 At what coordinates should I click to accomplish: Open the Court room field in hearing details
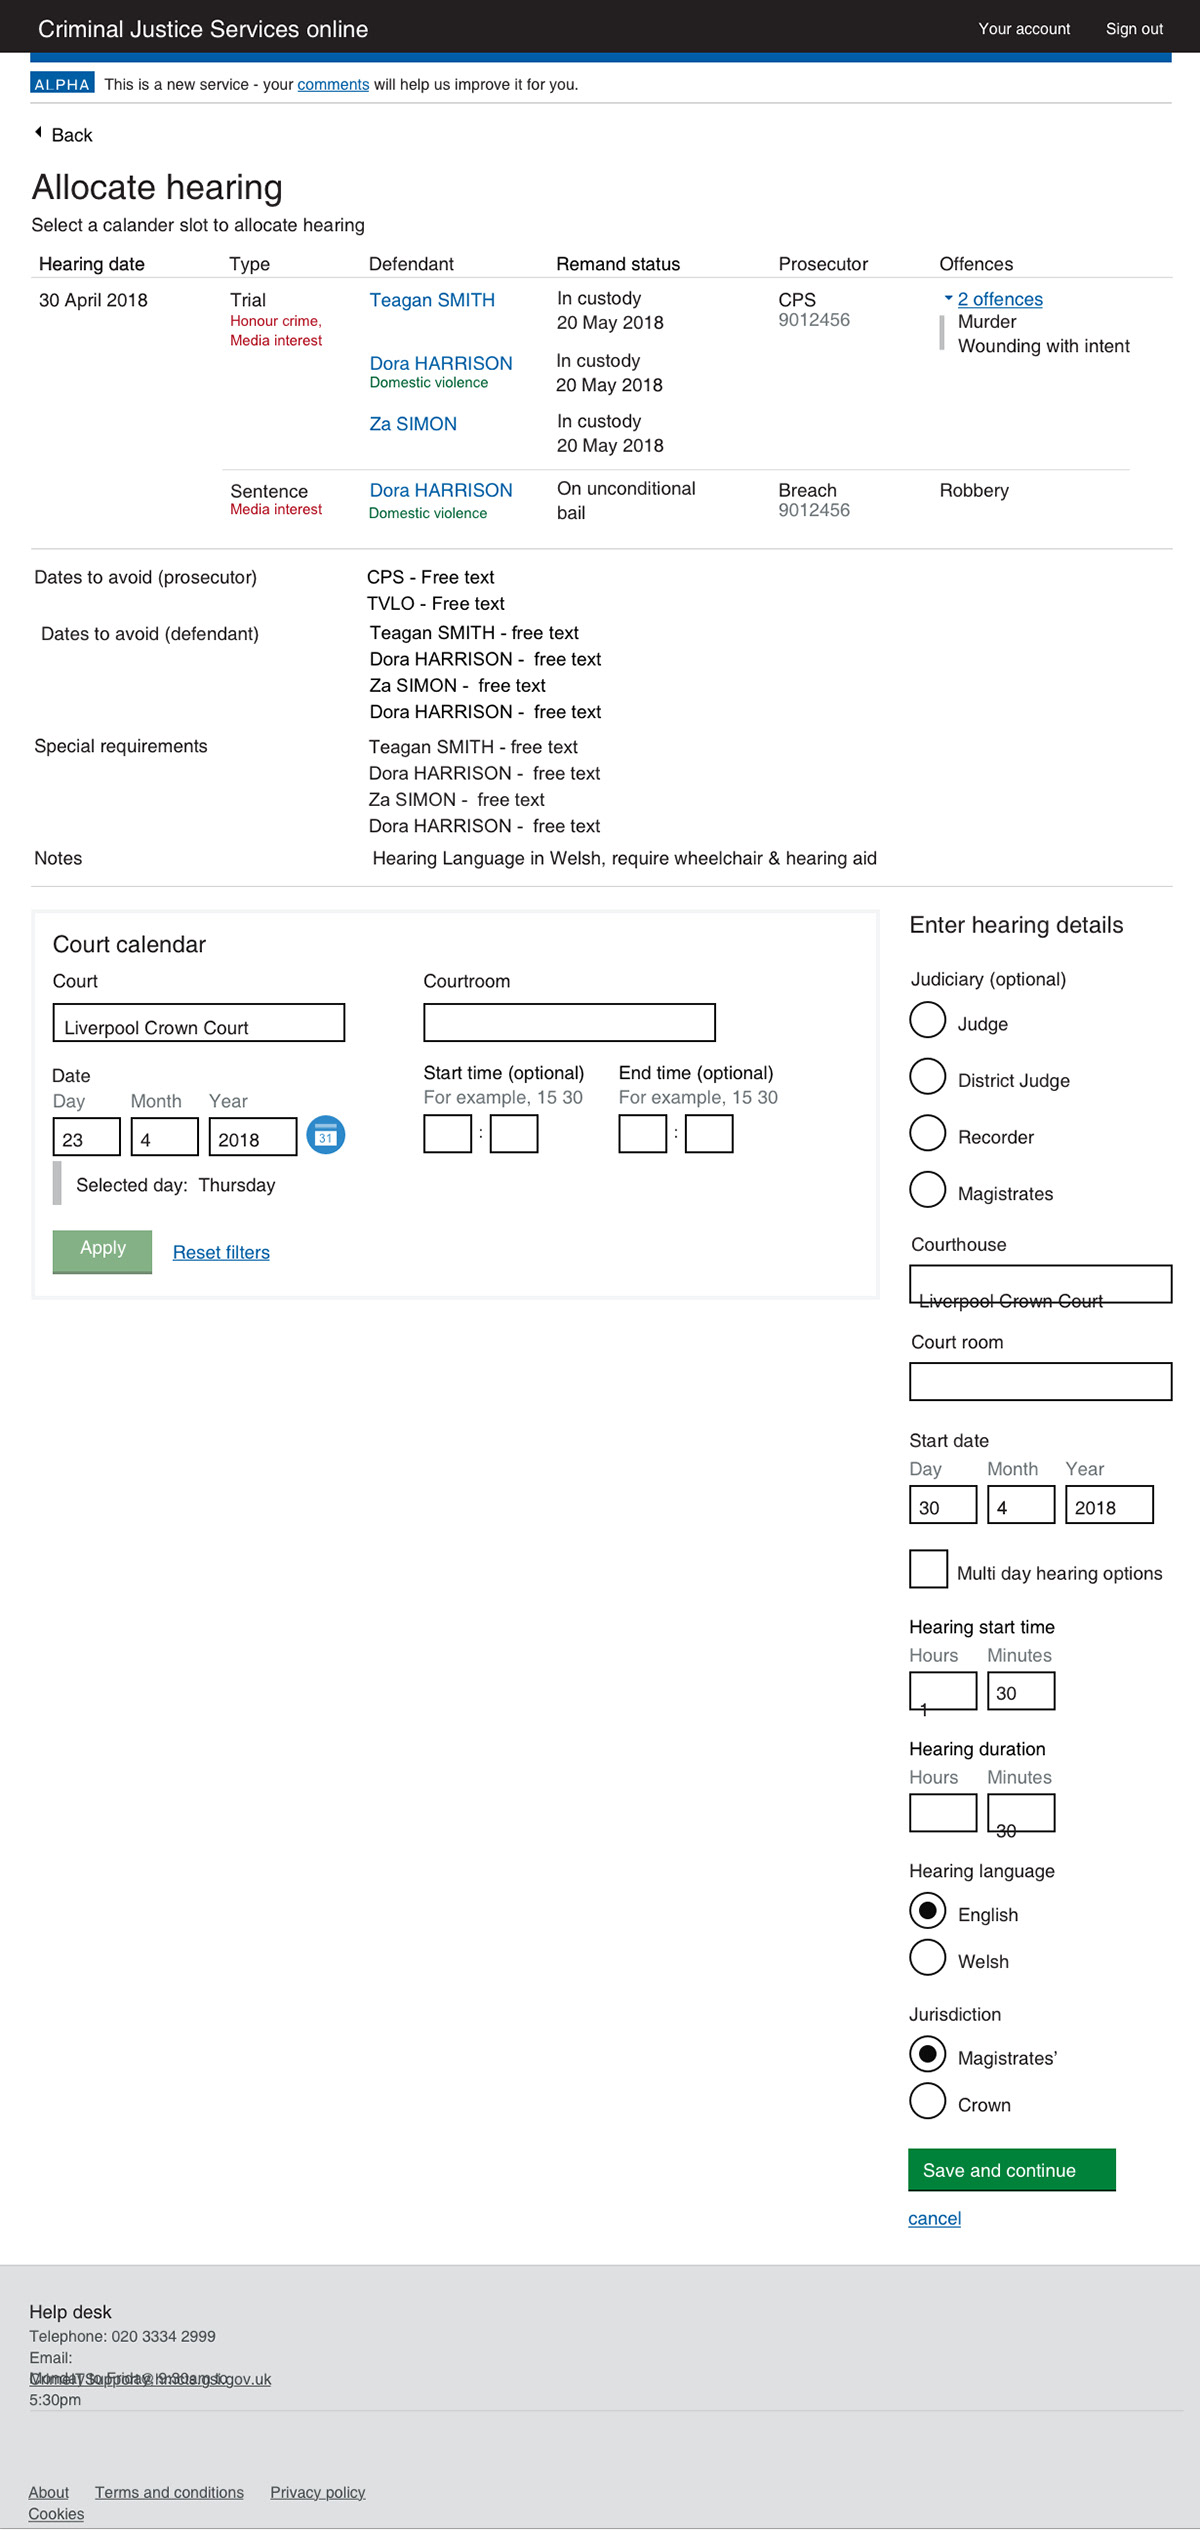[x=1040, y=1382]
